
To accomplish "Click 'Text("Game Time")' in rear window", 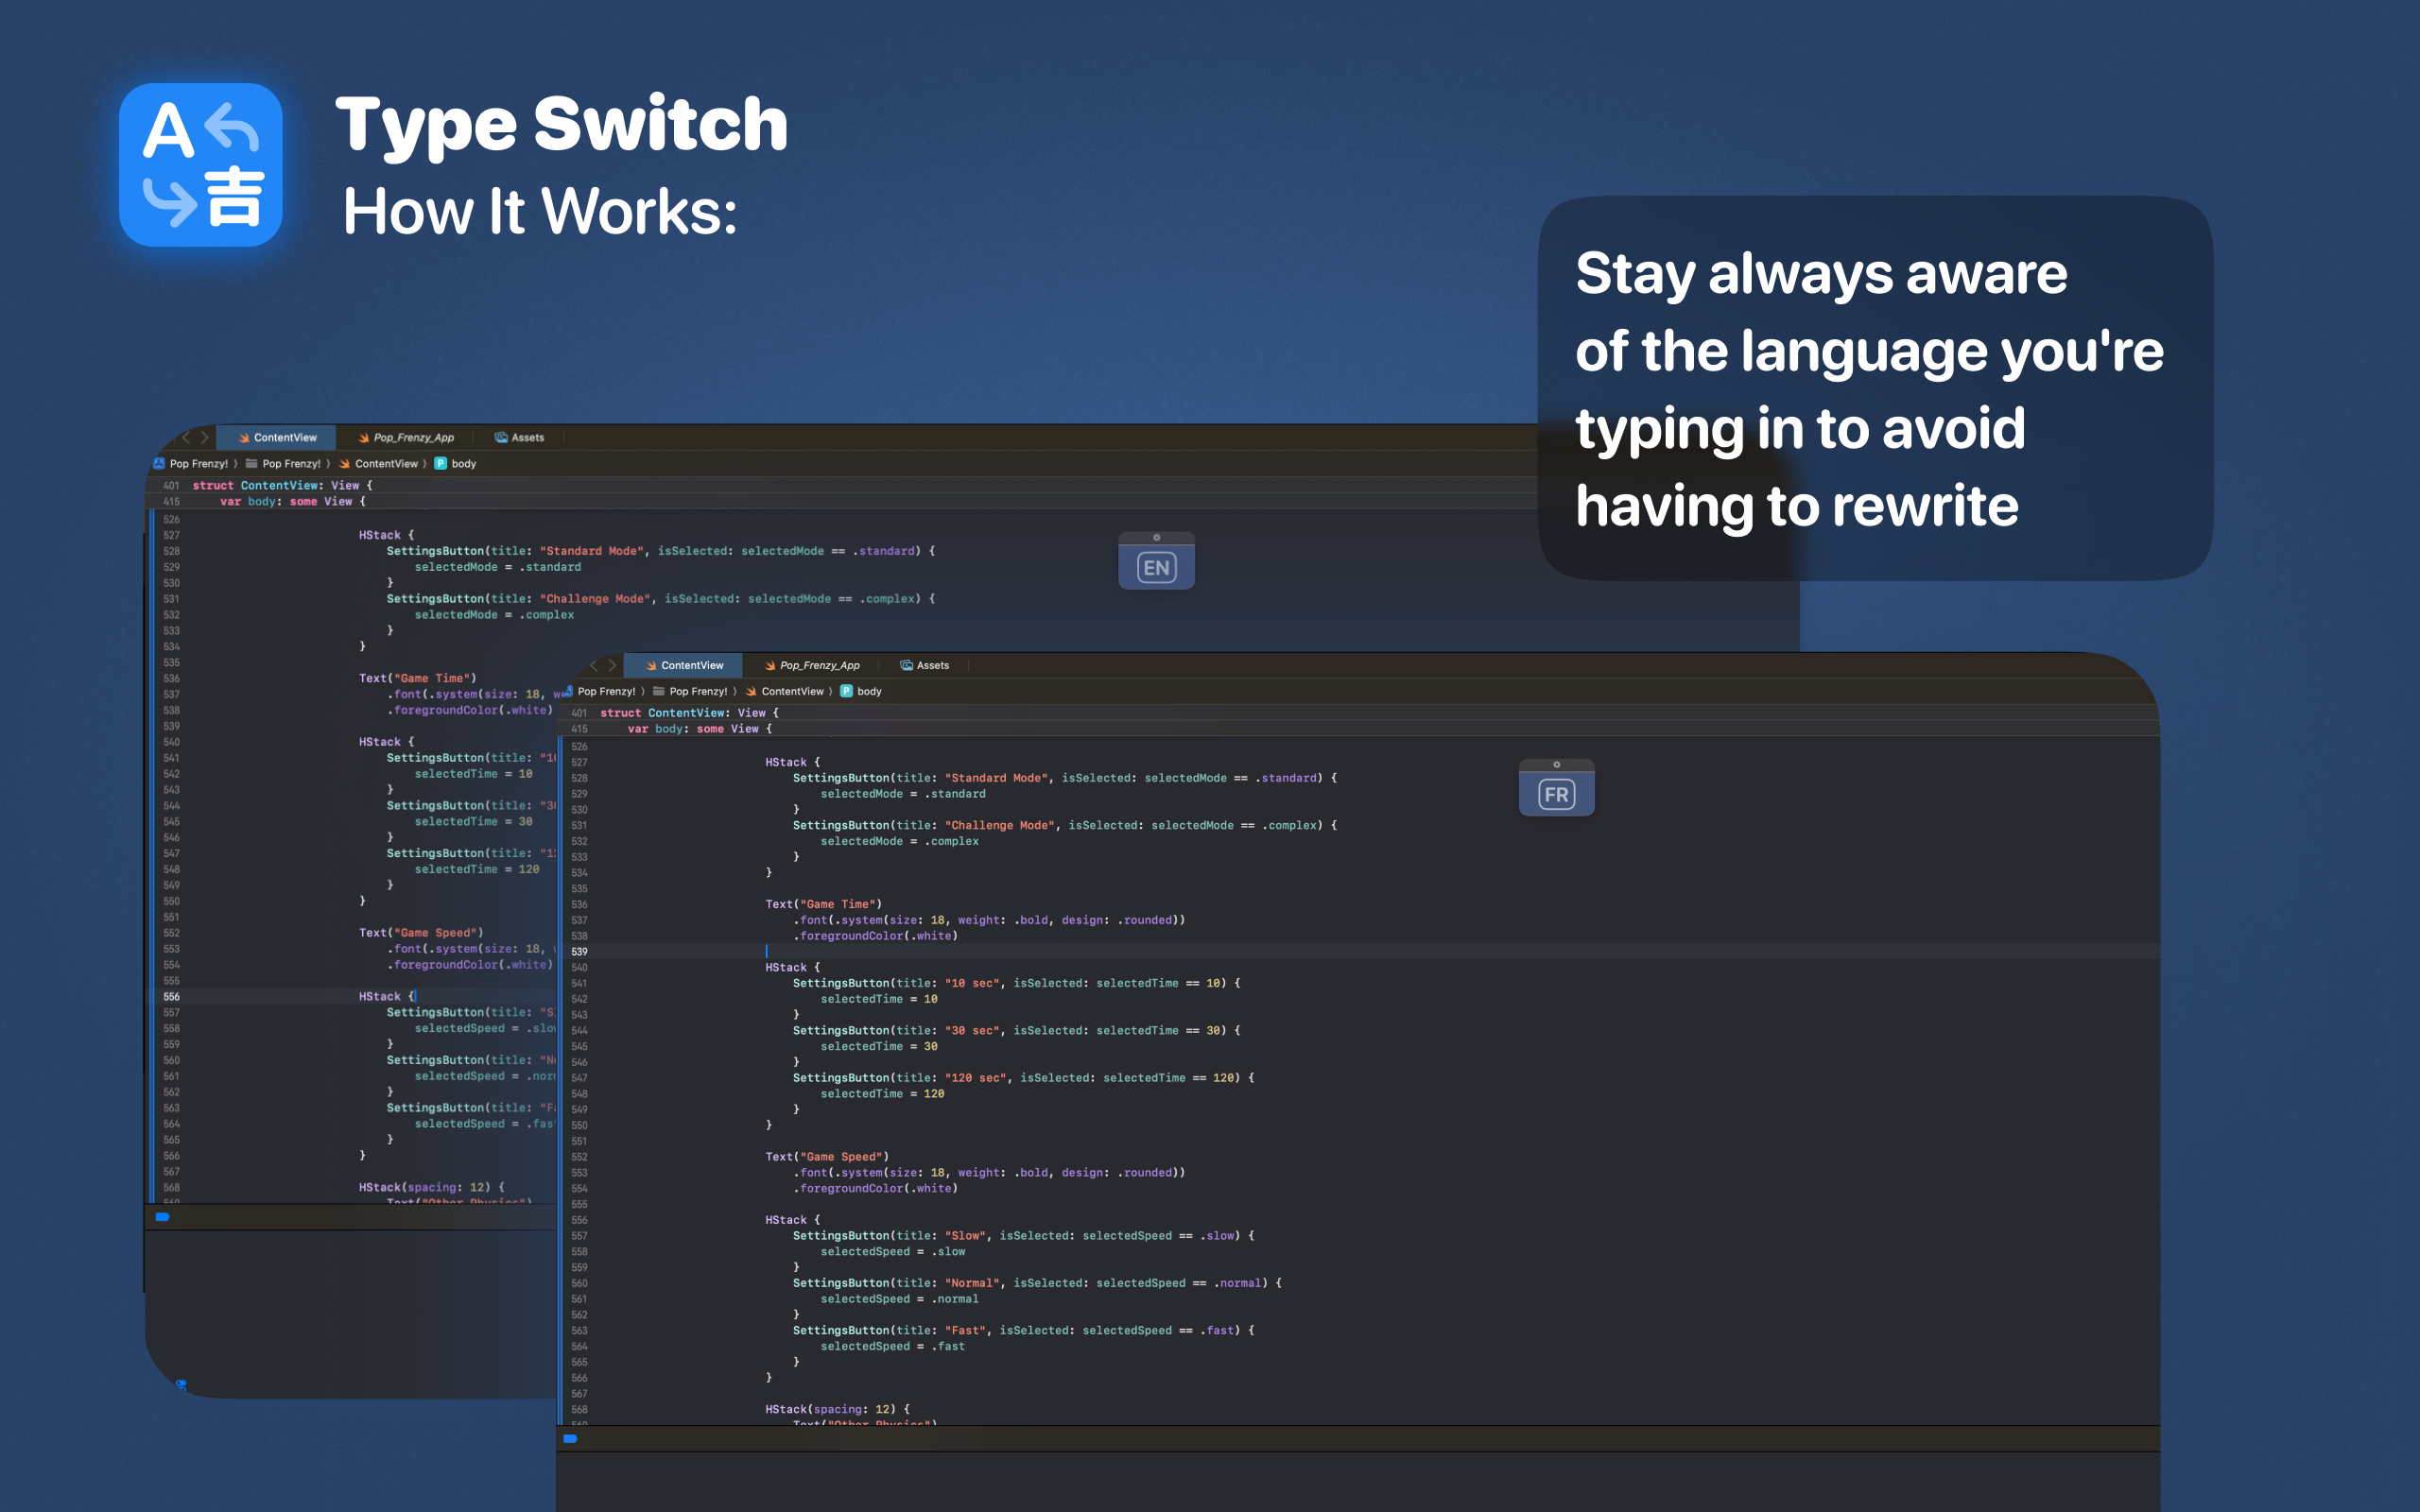I will (x=417, y=678).
